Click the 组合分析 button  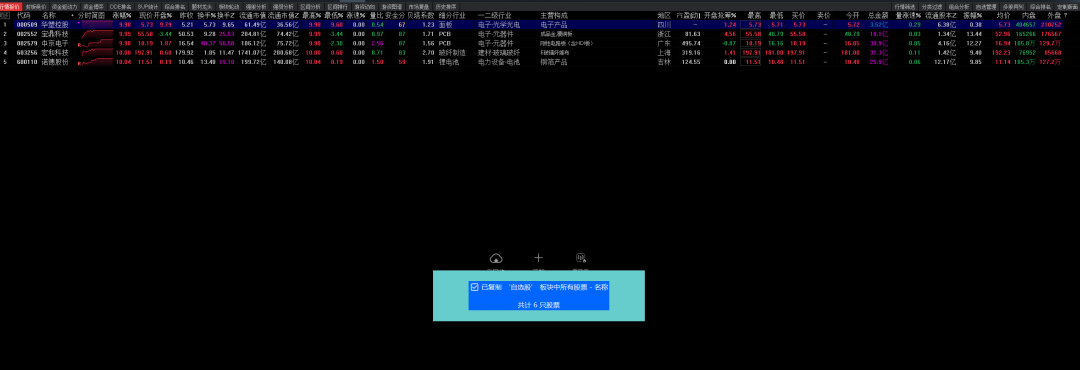click(x=959, y=6)
